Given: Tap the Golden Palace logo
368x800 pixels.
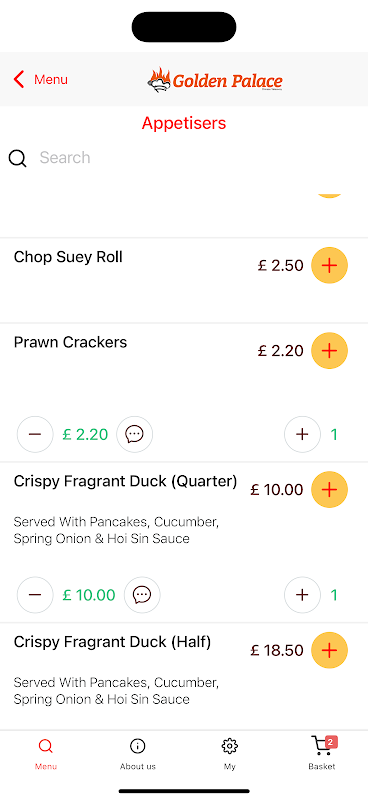Looking at the screenshot, I should 215,80.
